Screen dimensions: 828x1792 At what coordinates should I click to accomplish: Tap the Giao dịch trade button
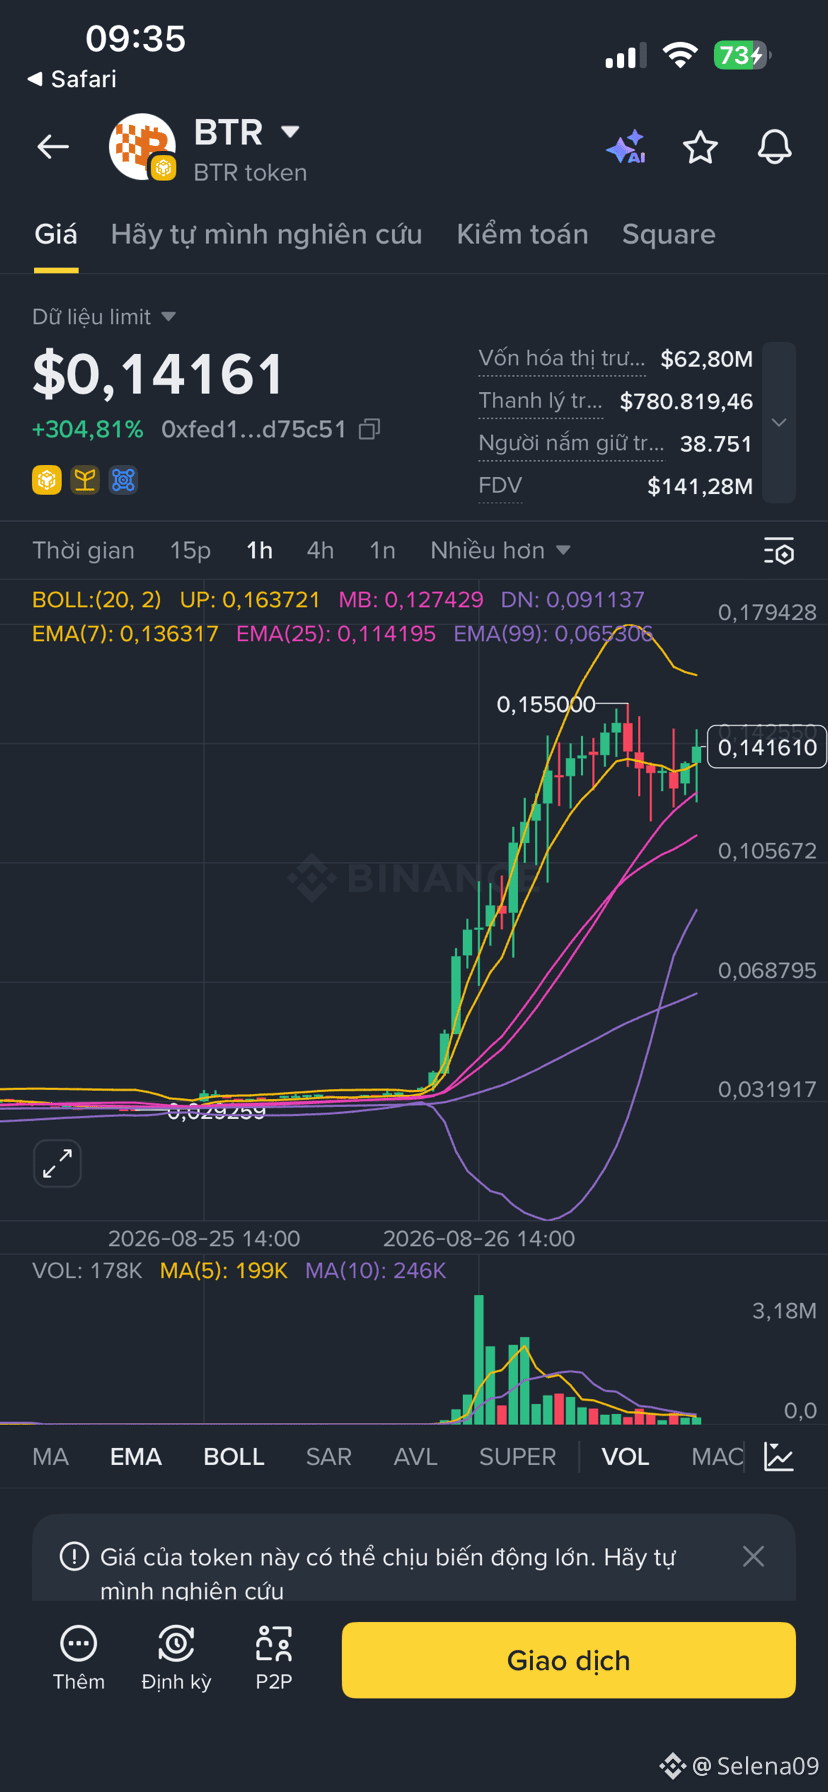point(569,1660)
